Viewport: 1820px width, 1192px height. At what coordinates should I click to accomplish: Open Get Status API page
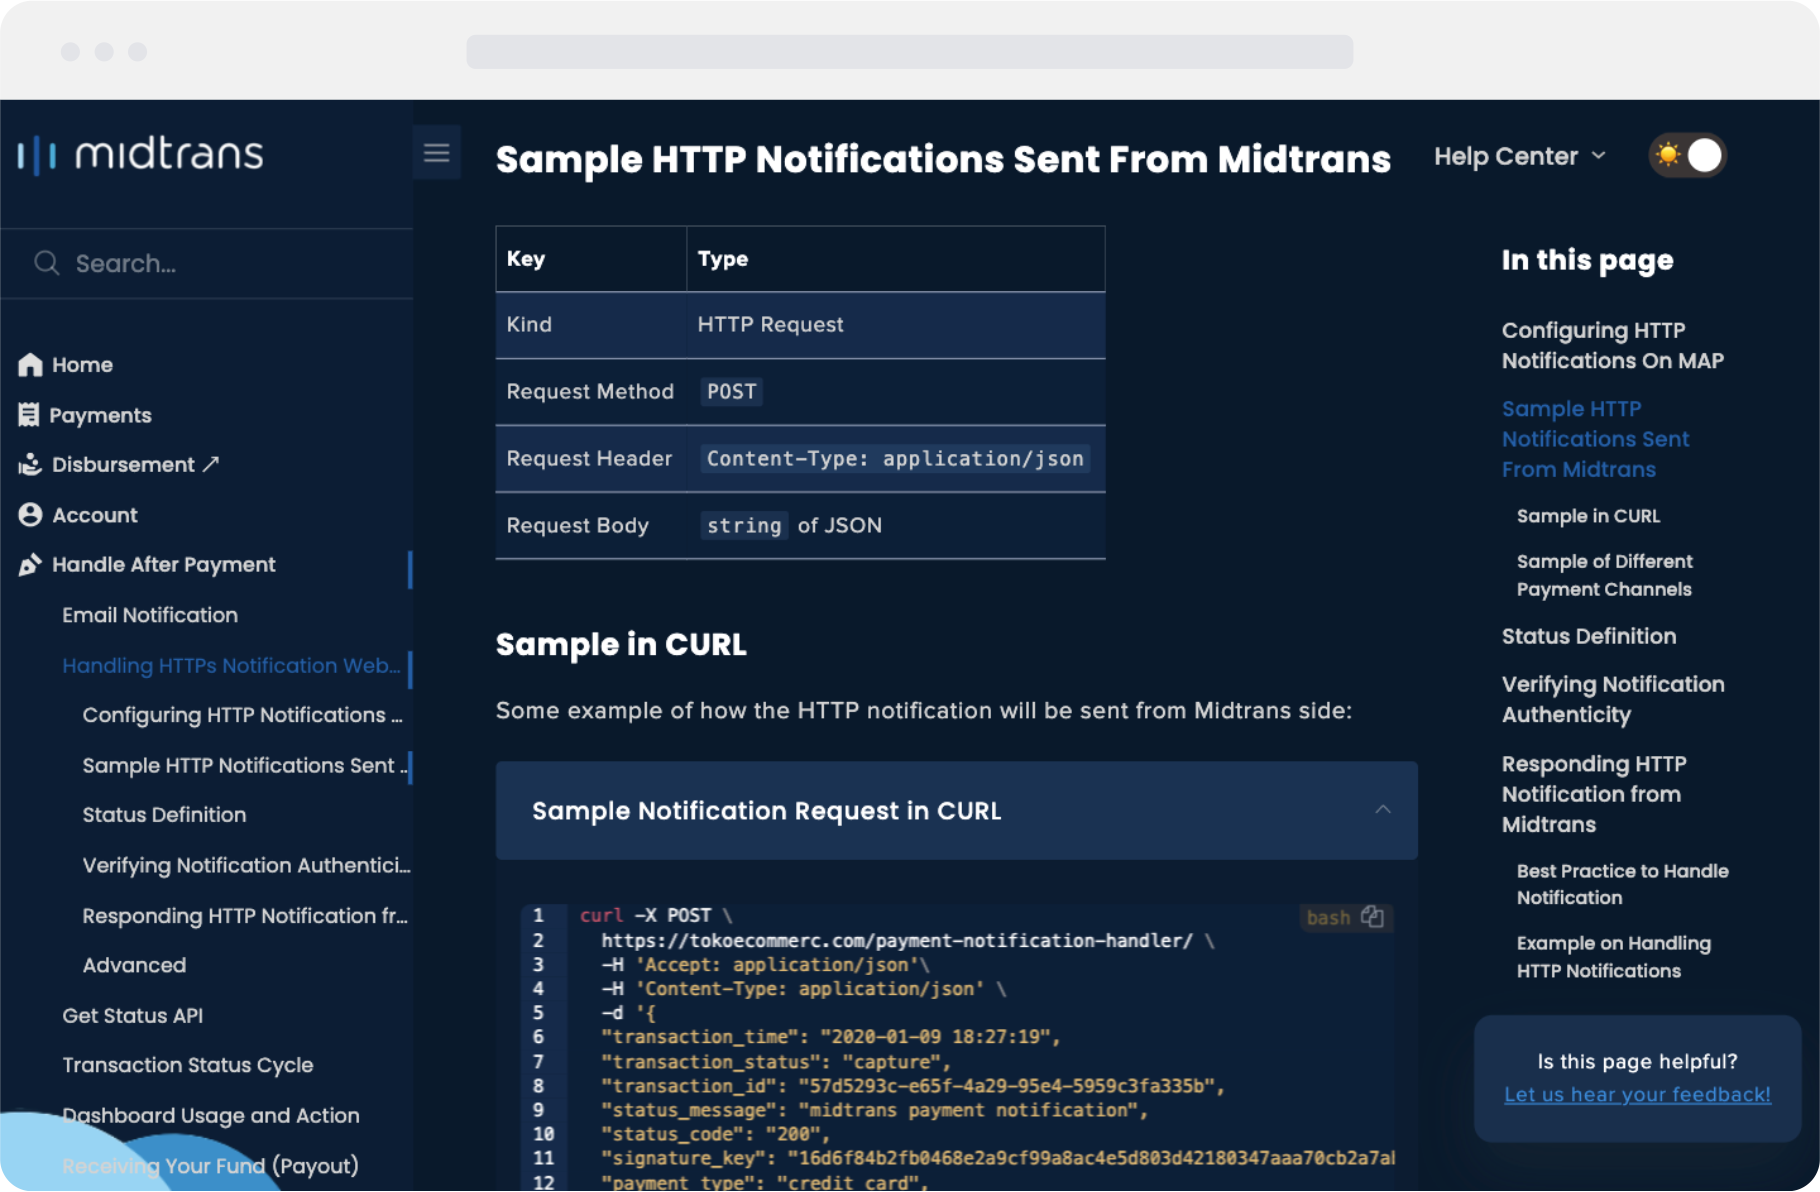pyautogui.click(x=132, y=1015)
